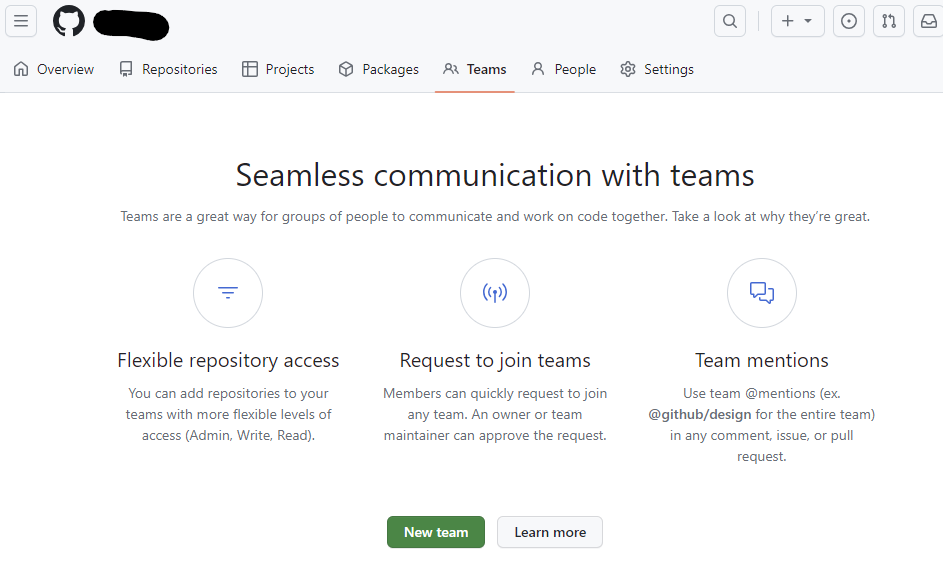Screen dimensions: 943x564
Task: Open the organization Settings tab
Action: click(657, 69)
